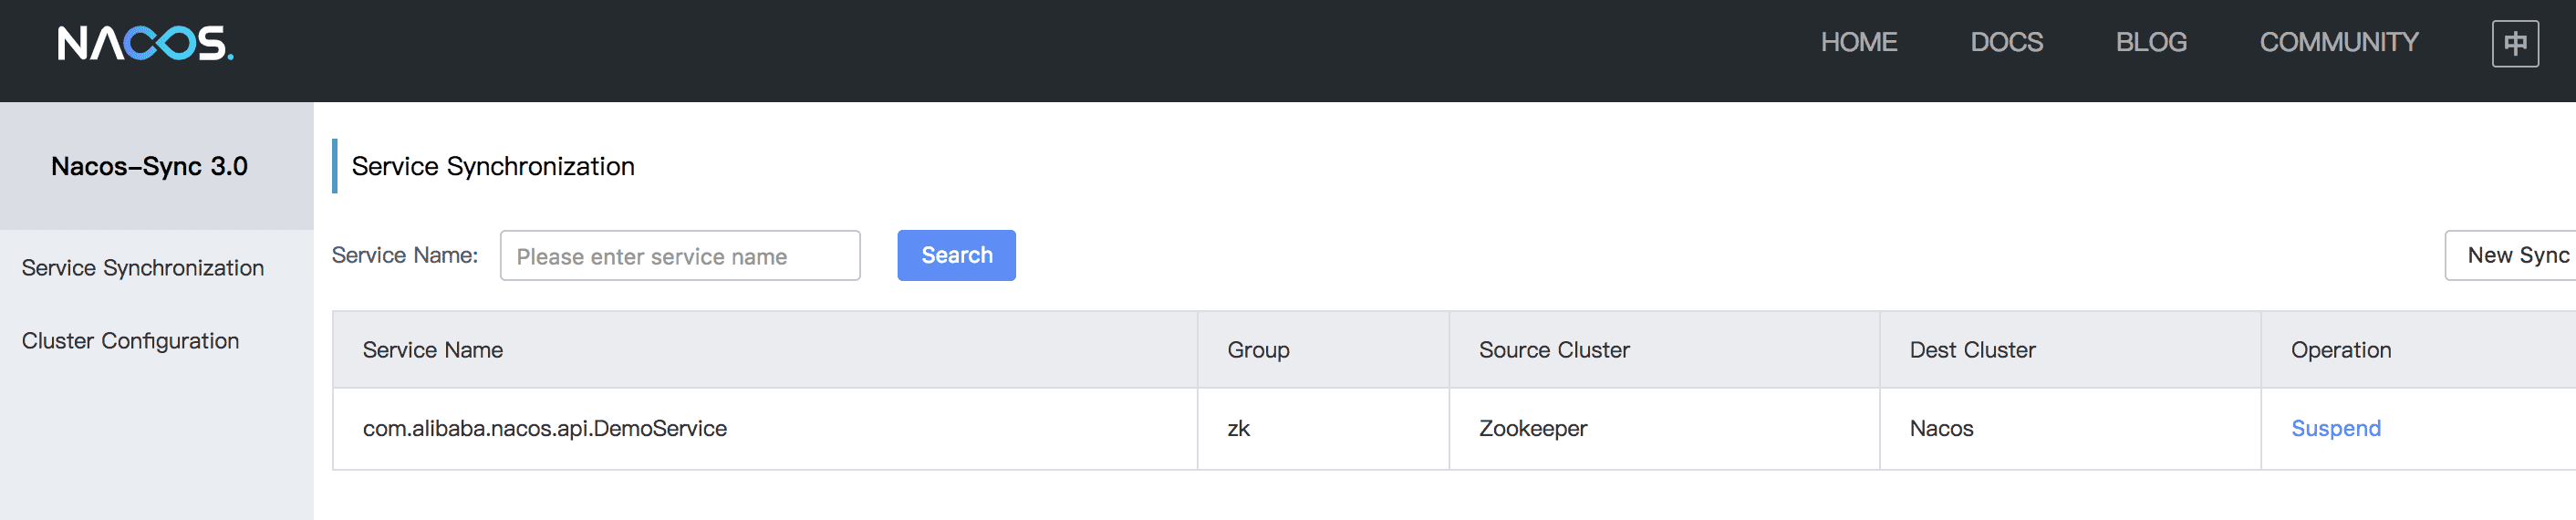Select Cluster Configuration in sidebar
This screenshot has height=520, width=2576.
click(130, 341)
